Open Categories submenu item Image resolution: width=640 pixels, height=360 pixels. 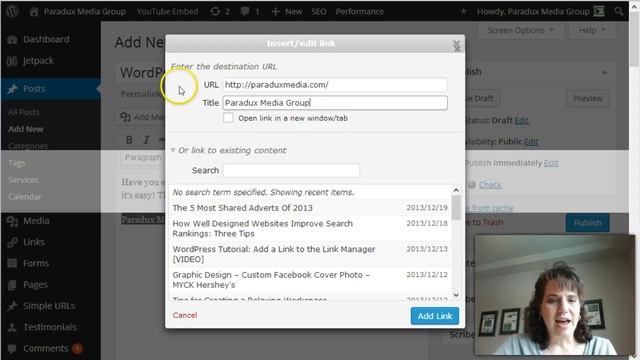(x=28, y=146)
